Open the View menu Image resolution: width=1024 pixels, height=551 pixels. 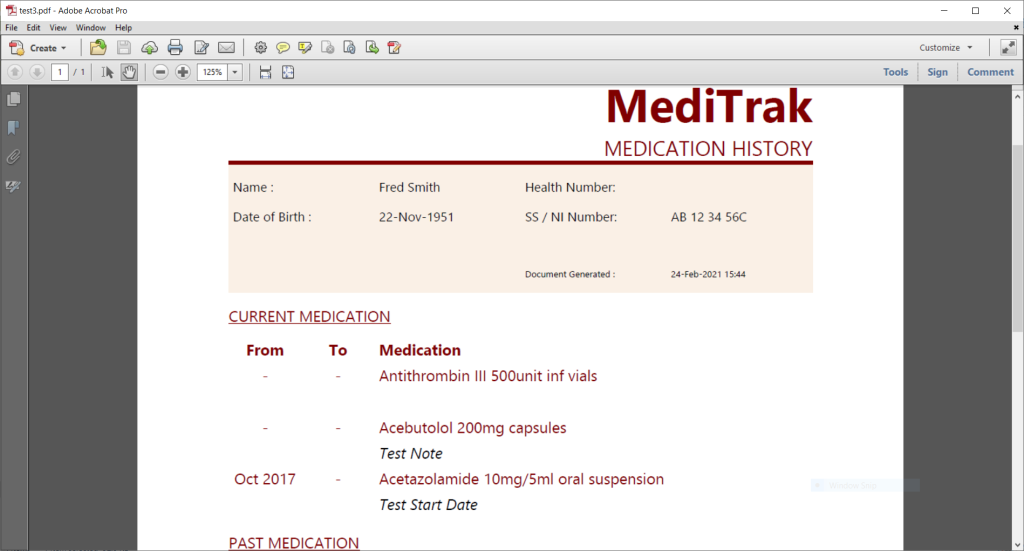click(58, 27)
